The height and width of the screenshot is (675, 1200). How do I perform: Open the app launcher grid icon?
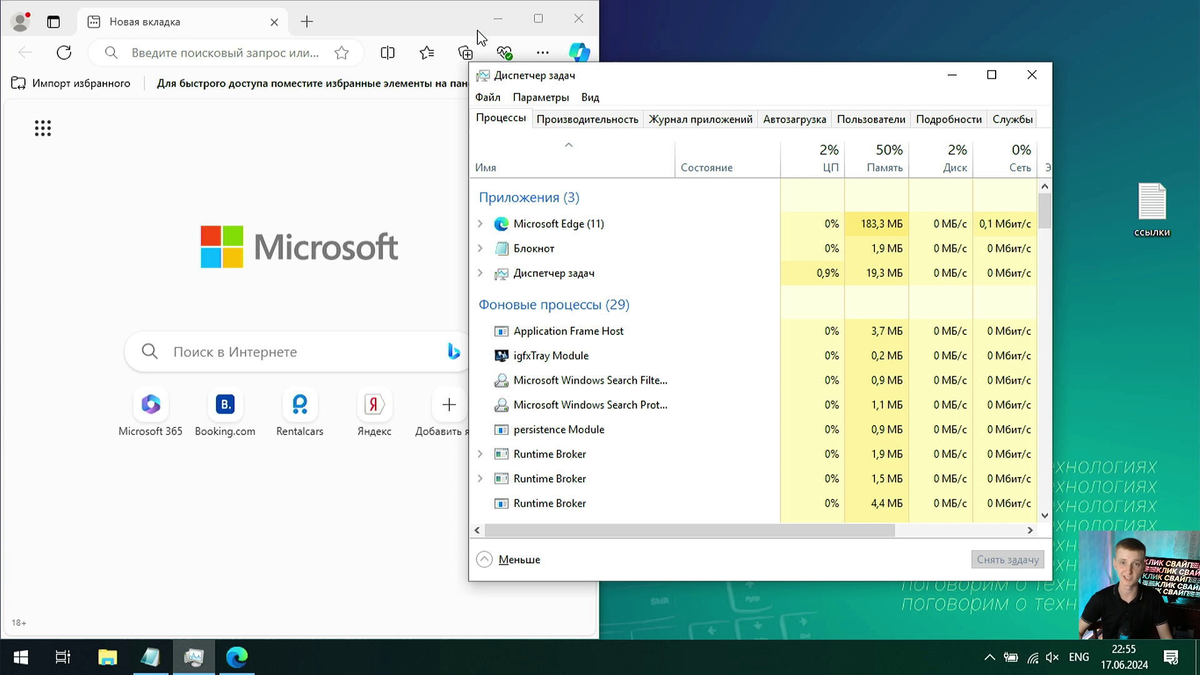coord(43,128)
